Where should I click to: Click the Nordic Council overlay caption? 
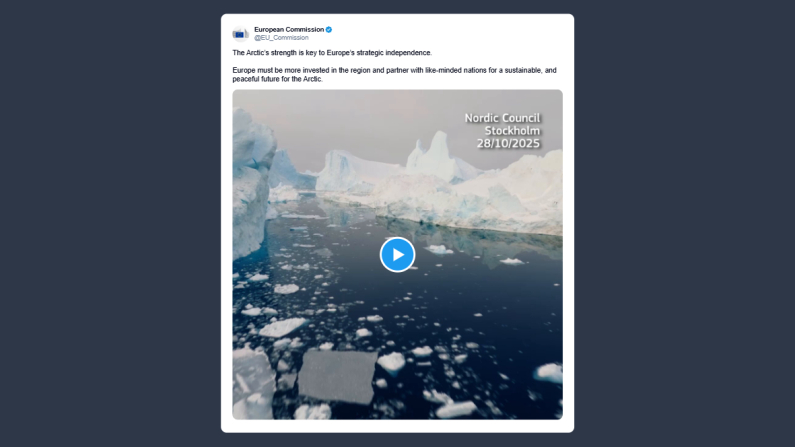point(502,118)
